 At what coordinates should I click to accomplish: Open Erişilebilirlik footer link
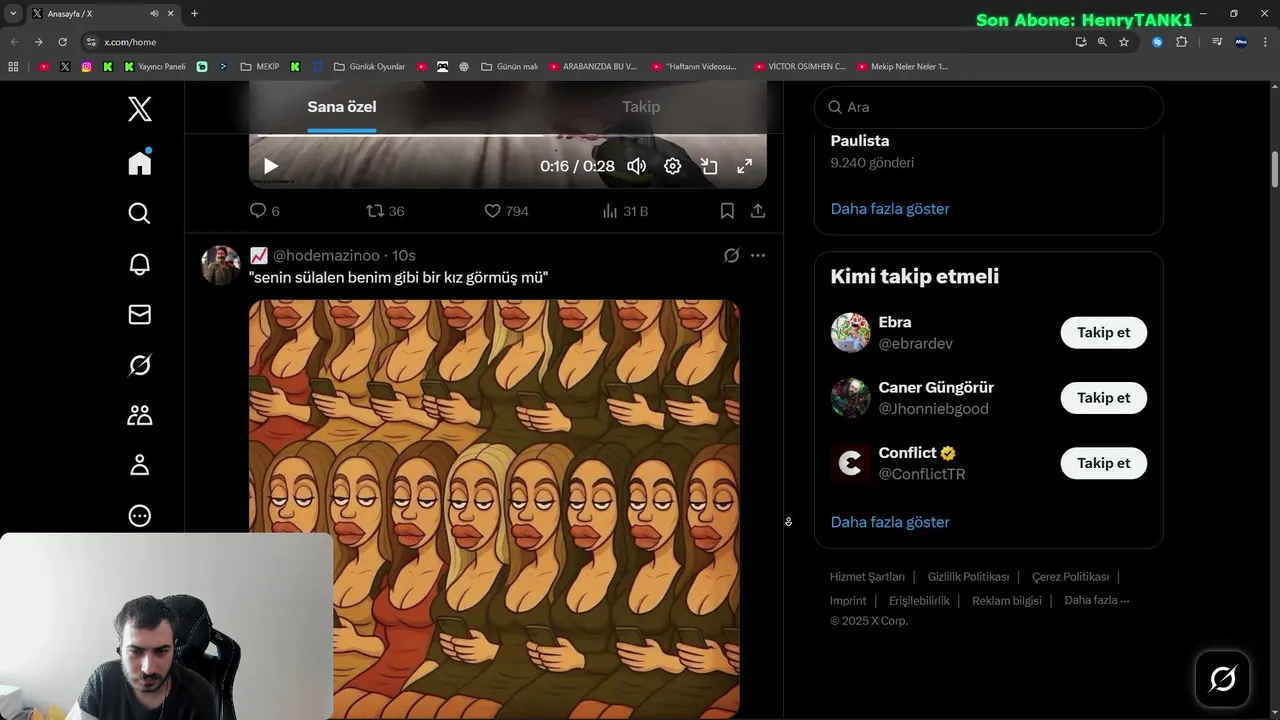pos(919,601)
